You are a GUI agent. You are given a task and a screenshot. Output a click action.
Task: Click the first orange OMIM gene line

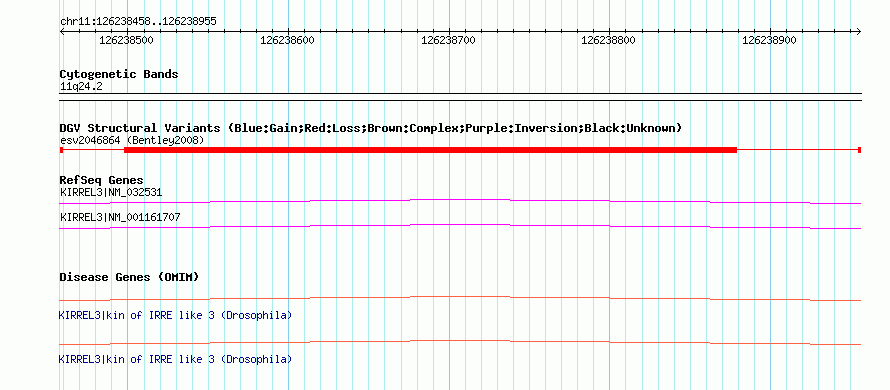pos(460,298)
